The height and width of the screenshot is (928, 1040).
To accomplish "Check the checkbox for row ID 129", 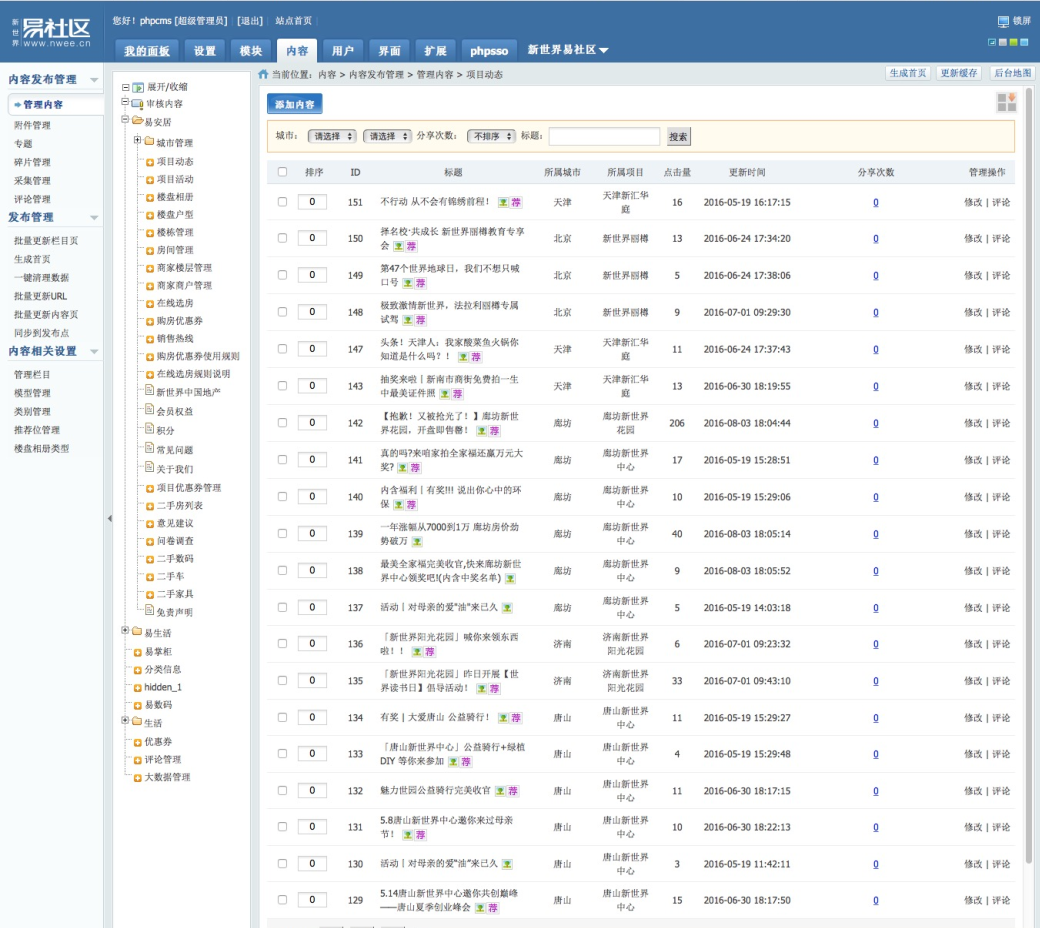I will click(283, 900).
